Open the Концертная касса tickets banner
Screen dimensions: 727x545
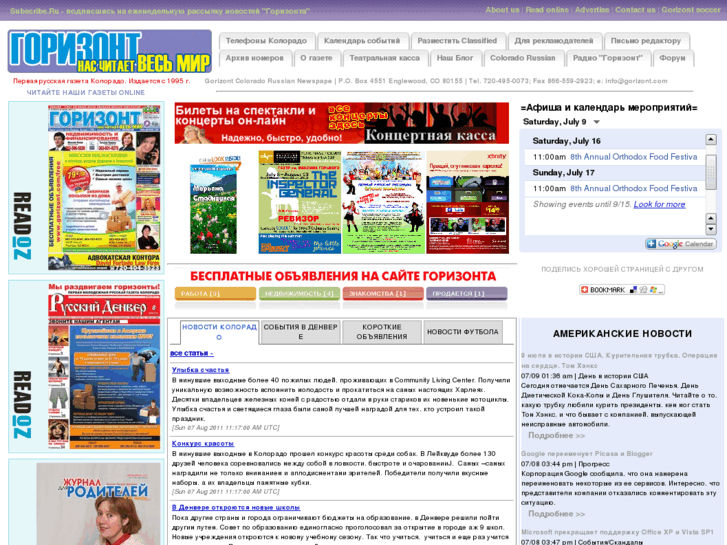point(342,123)
